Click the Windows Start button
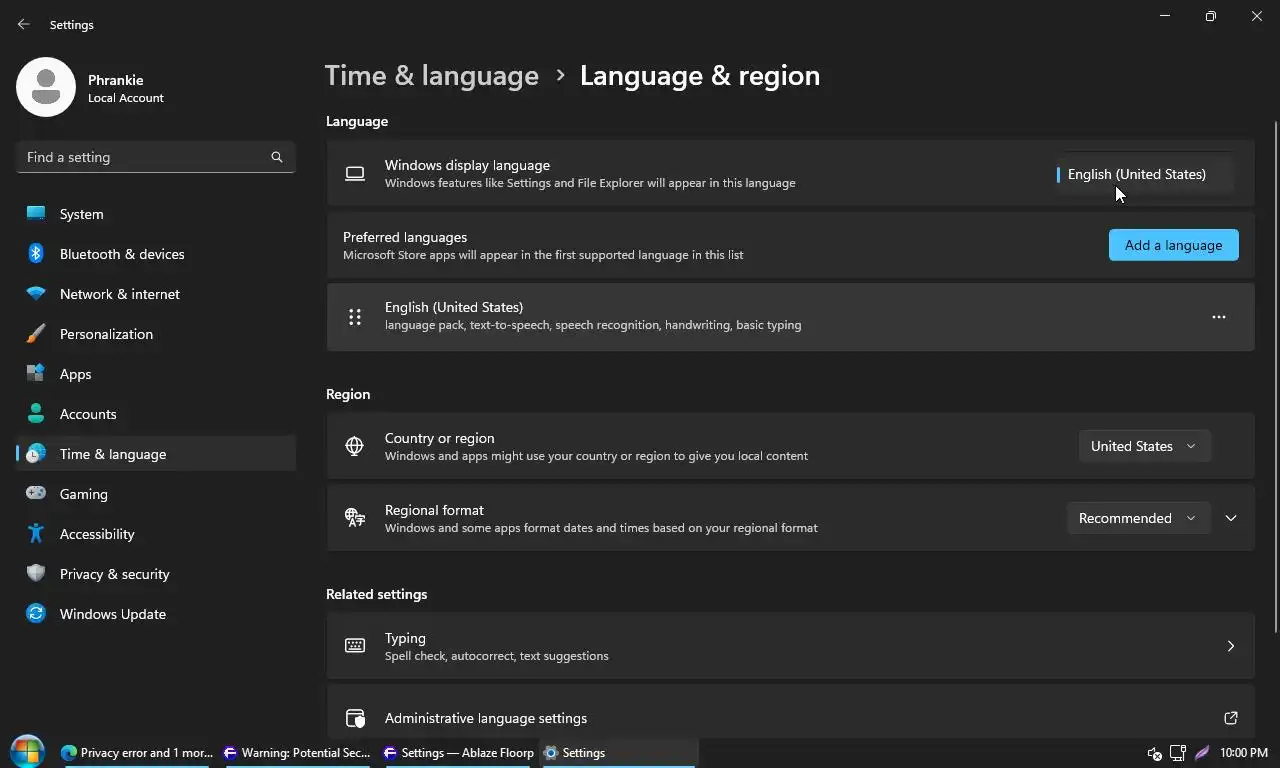 (27, 751)
